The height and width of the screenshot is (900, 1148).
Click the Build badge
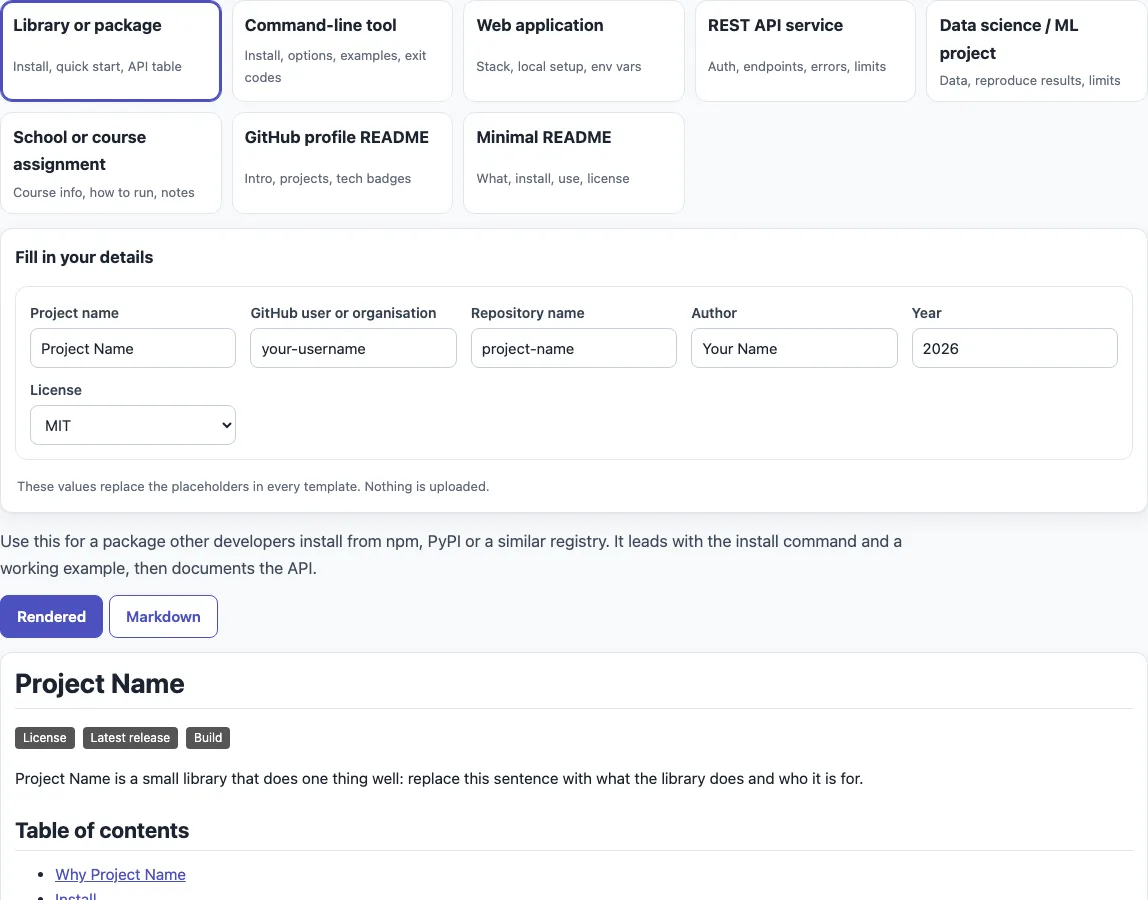(208, 737)
